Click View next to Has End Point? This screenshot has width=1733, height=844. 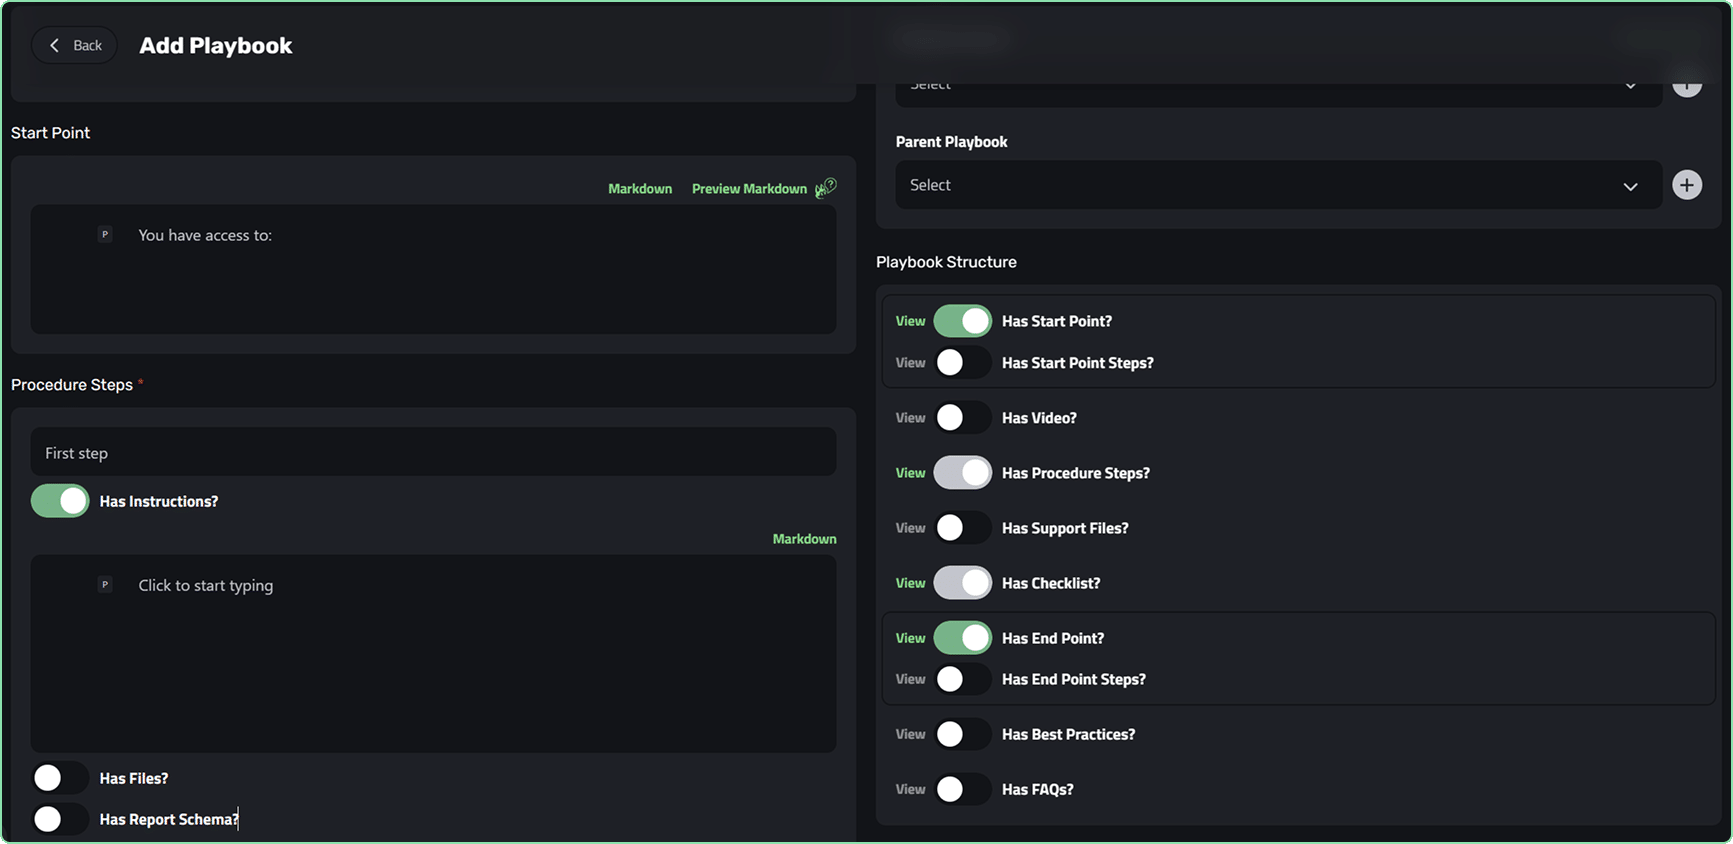pyautogui.click(x=909, y=637)
